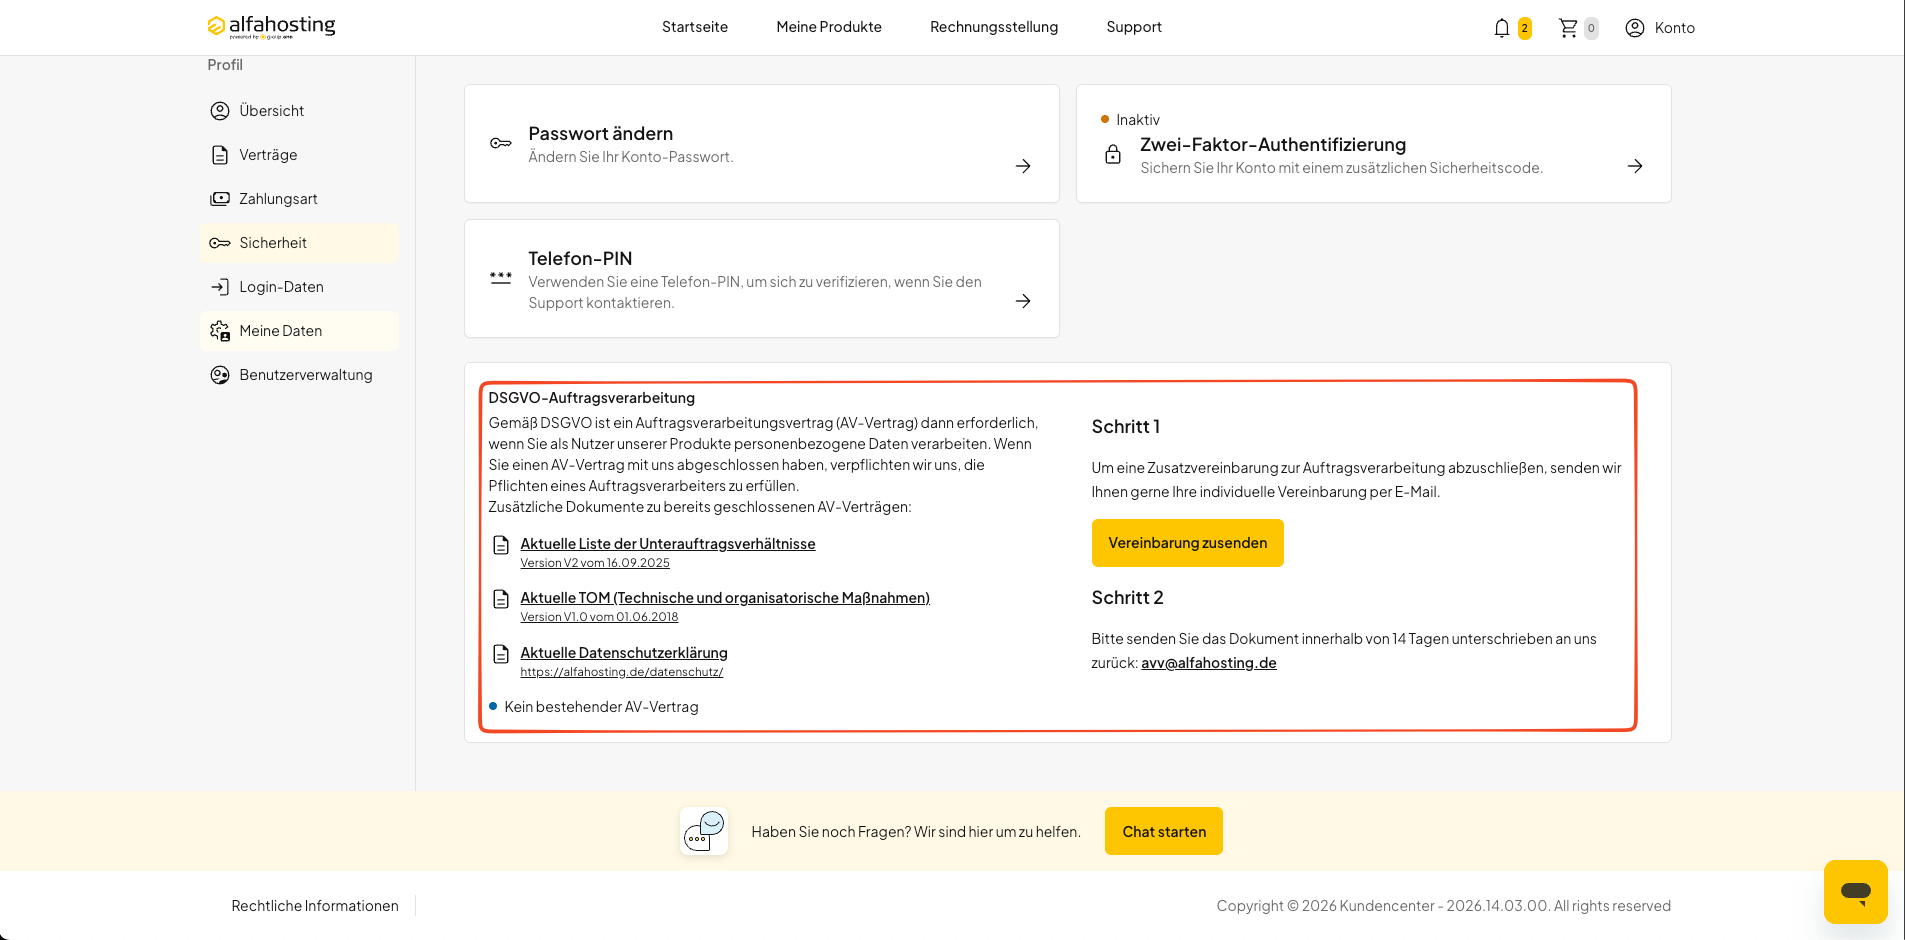Select Meine Daten in profile sidebar

(x=299, y=331)
